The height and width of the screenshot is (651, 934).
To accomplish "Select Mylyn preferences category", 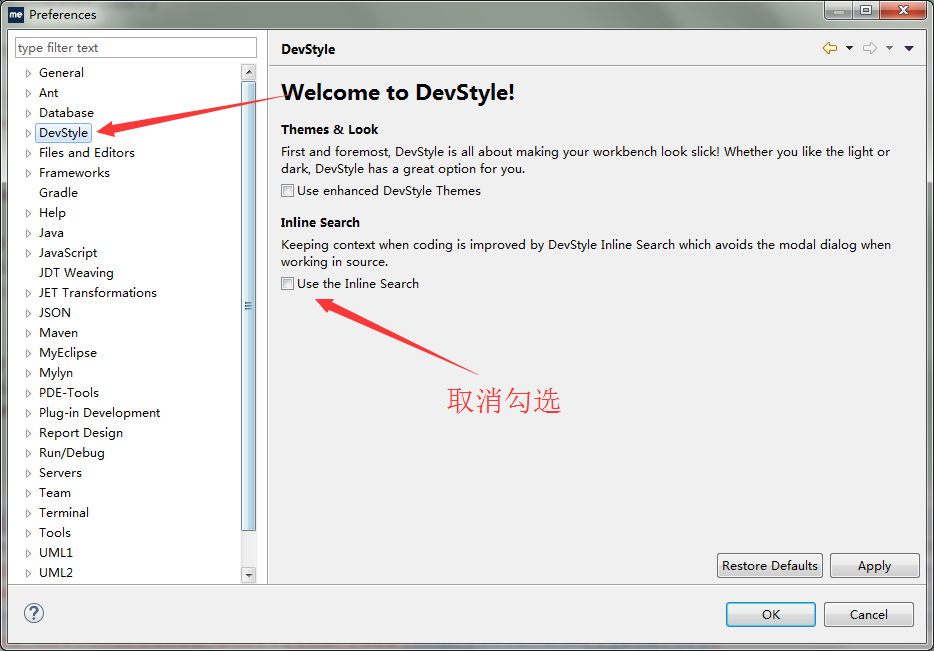I will (x=56, y=373).
